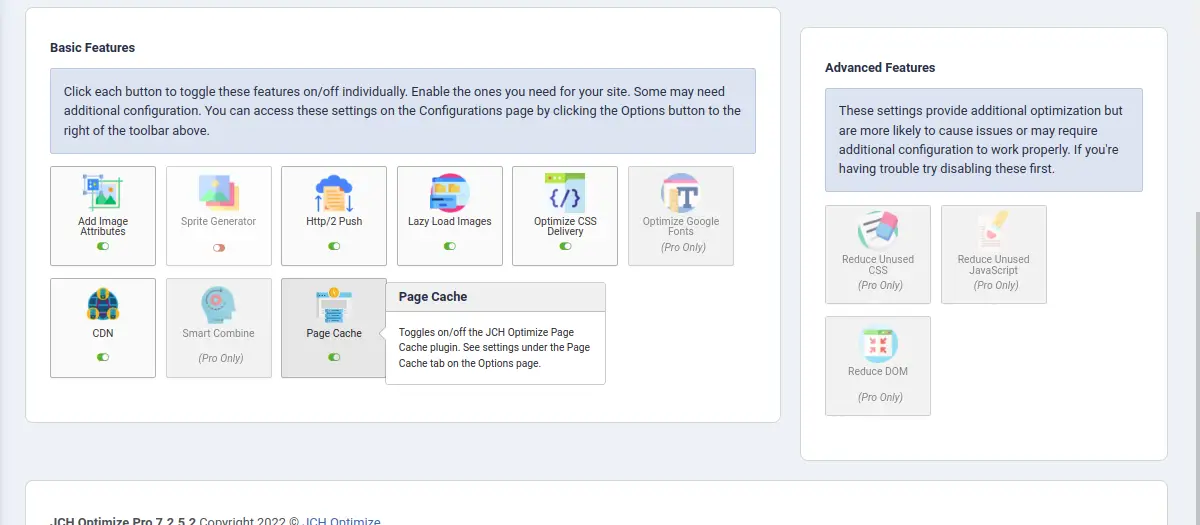Image resolution: width=1200 pixels, height=525 pixels.
Task: Click the Advanced Features heading
Action: (x=880, y=67)
